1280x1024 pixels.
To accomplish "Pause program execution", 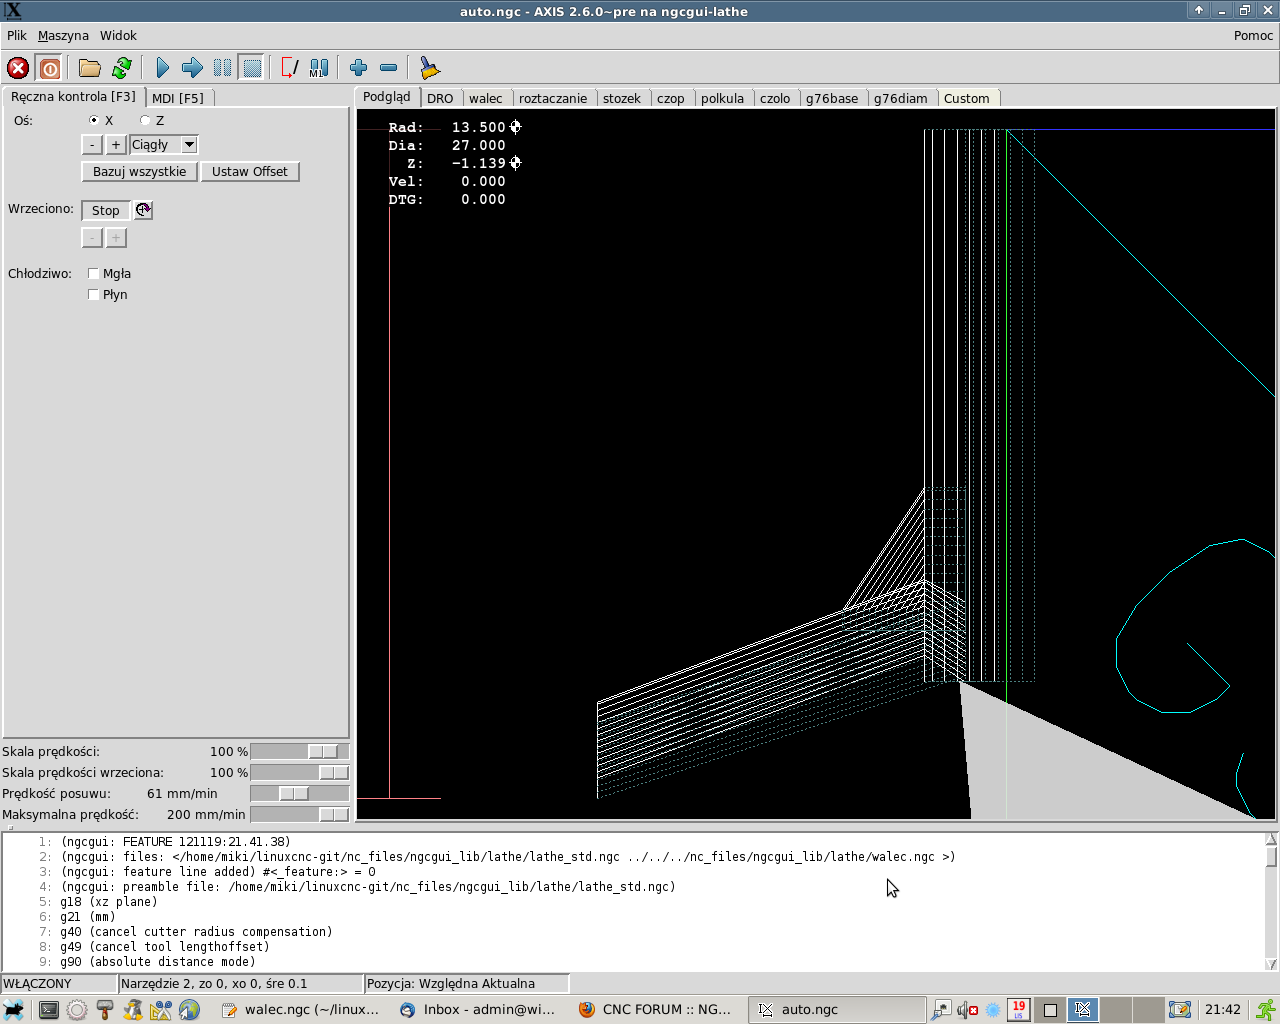I will [x=222, y=68].
